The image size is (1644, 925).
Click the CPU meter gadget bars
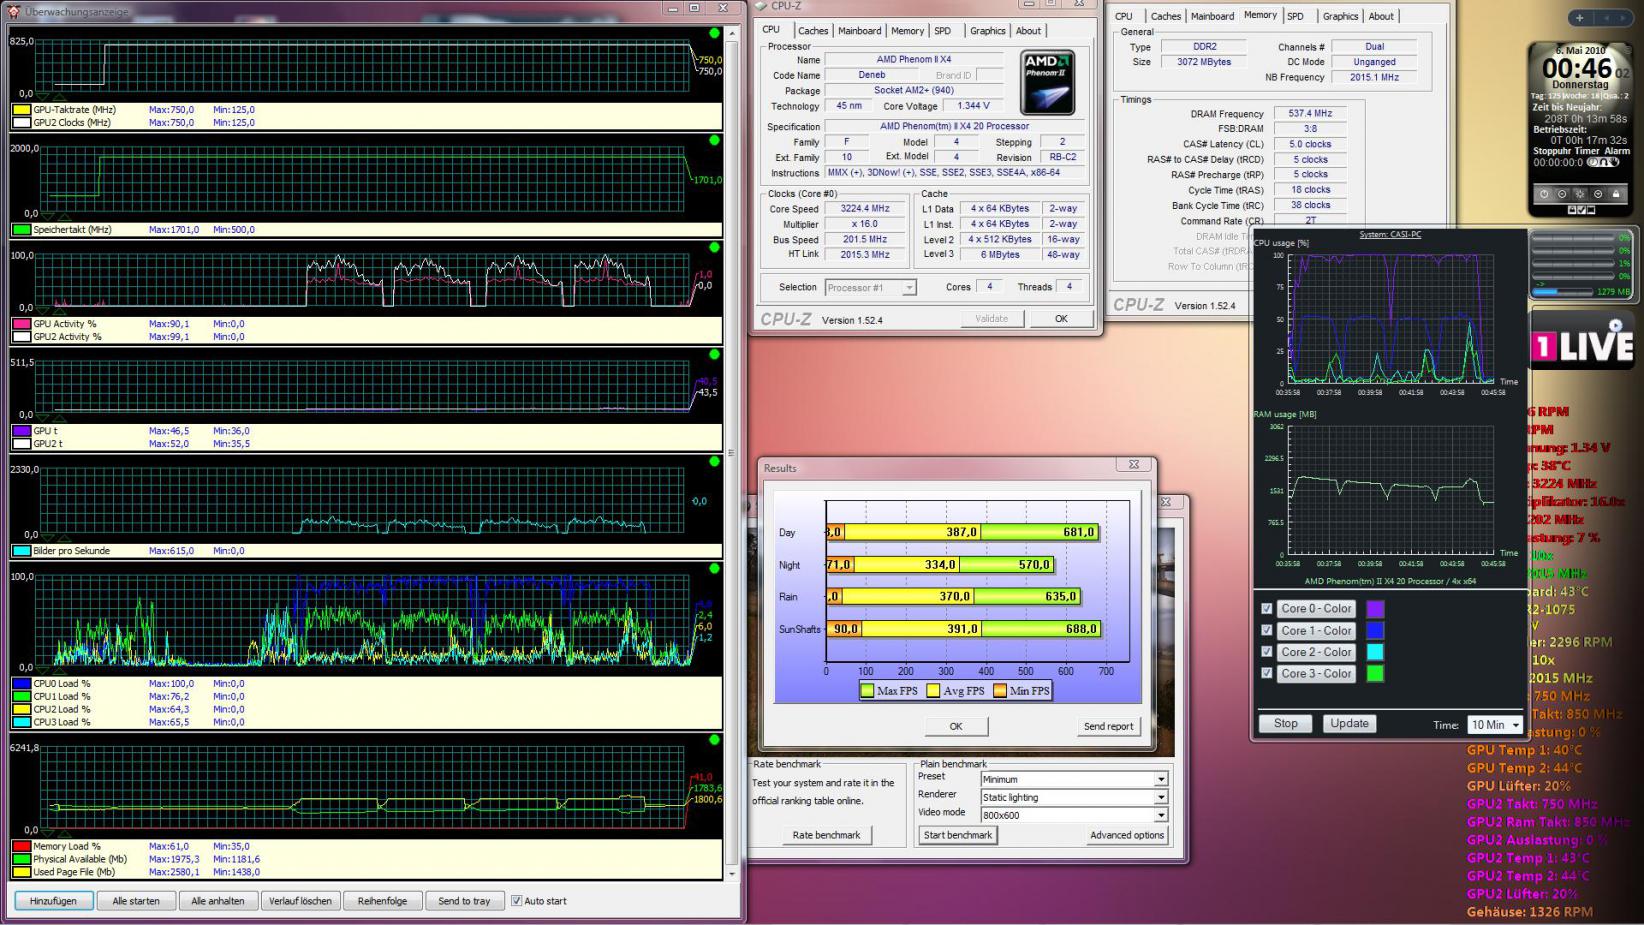click(1581, 265)
